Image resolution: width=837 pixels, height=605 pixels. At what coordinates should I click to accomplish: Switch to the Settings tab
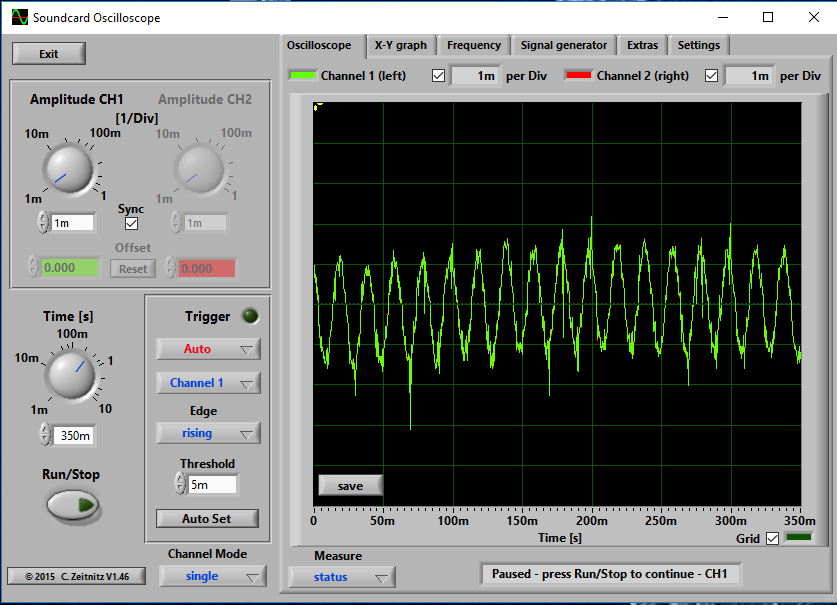pos(699,45)
